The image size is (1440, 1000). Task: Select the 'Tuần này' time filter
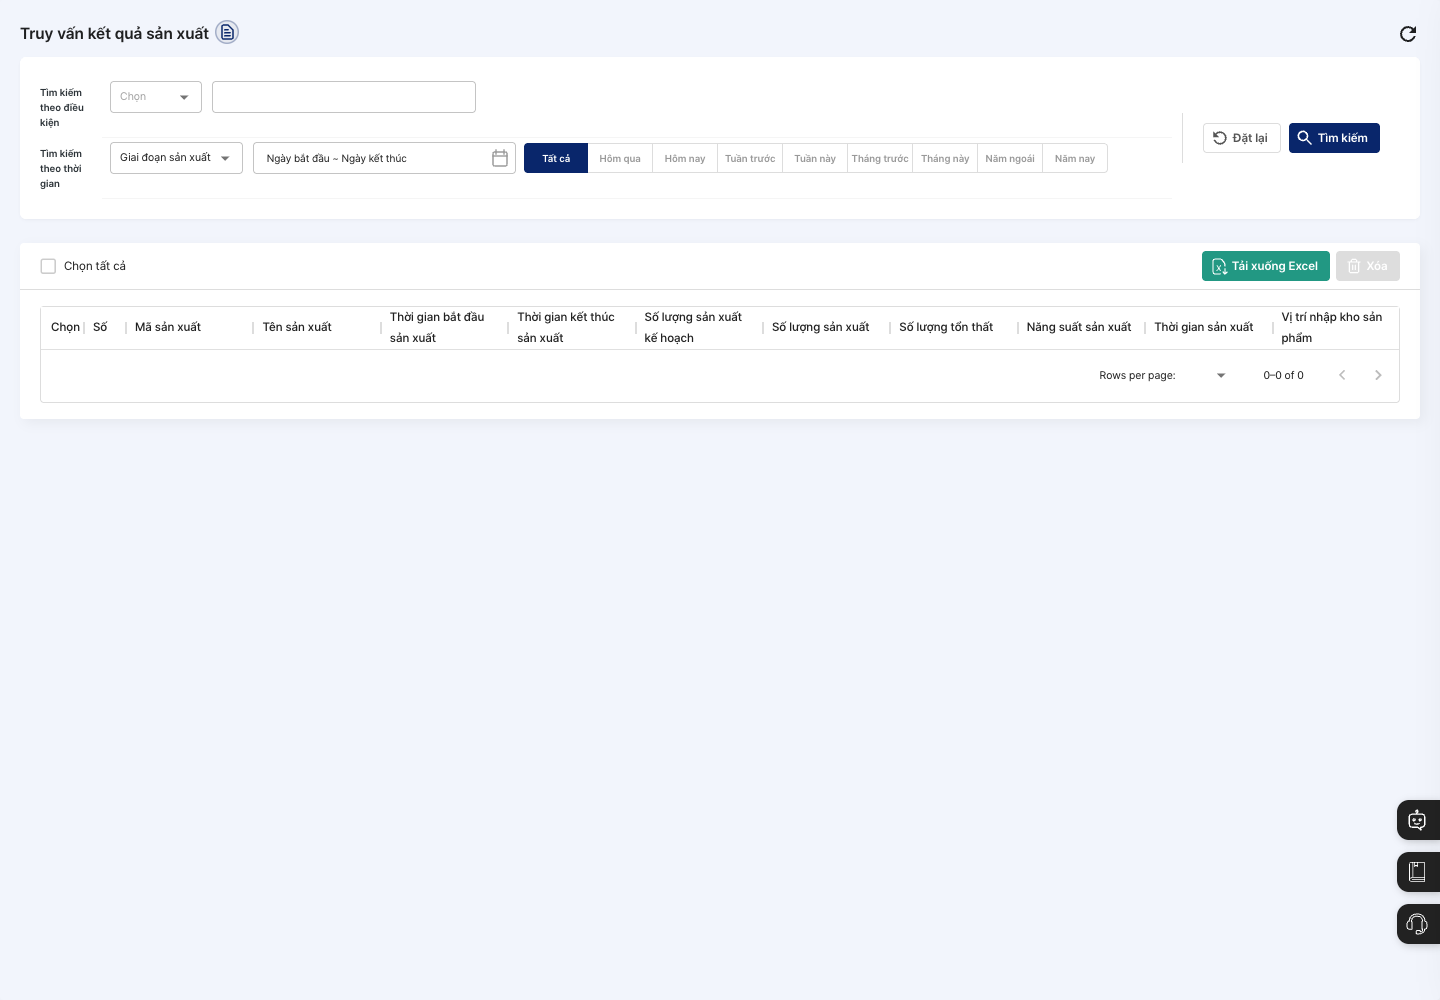coord(815,158)
